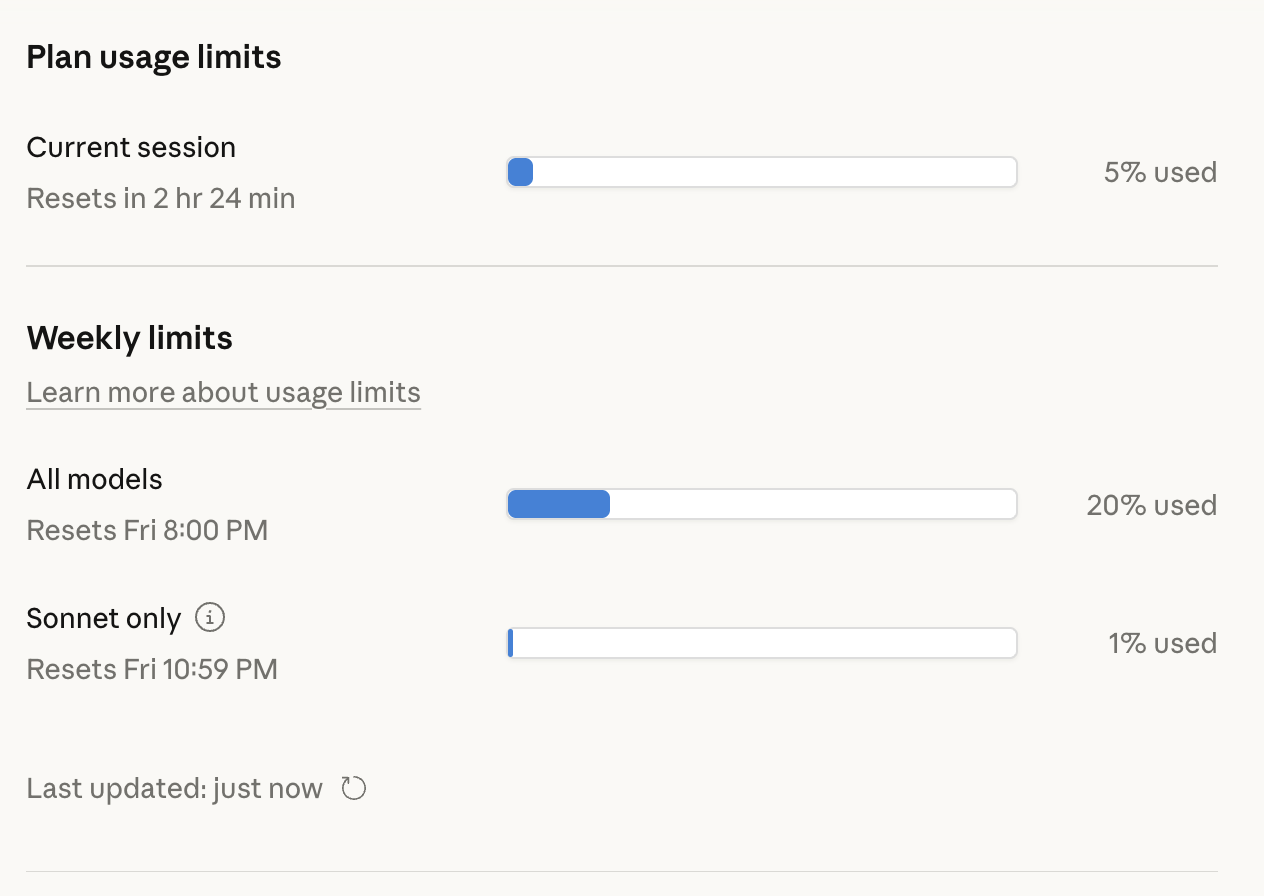Click Resets in 2 hr 24 min text
The height and width of the screenshot is (896, 1264).
click(x=161, y=198)
